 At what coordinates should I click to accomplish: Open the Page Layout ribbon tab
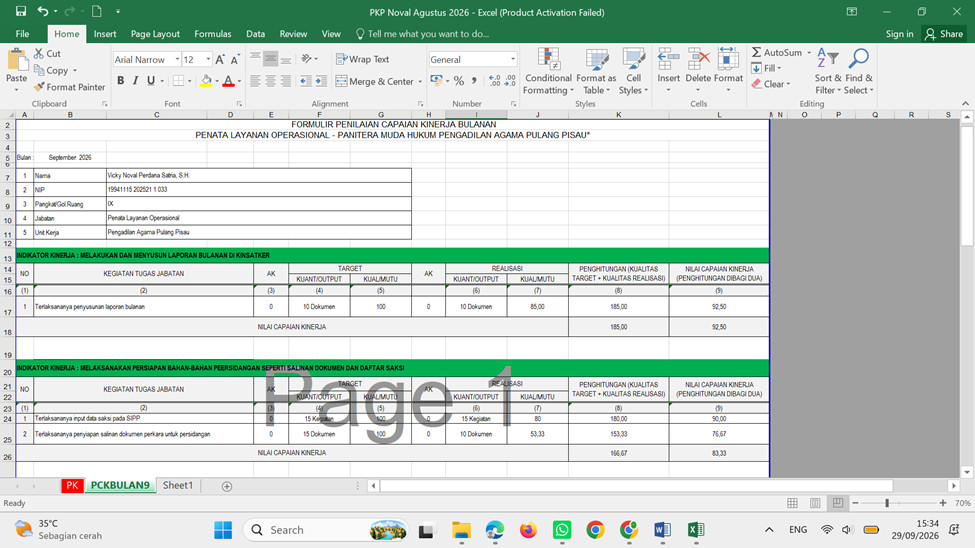click(x=155, y=34)
